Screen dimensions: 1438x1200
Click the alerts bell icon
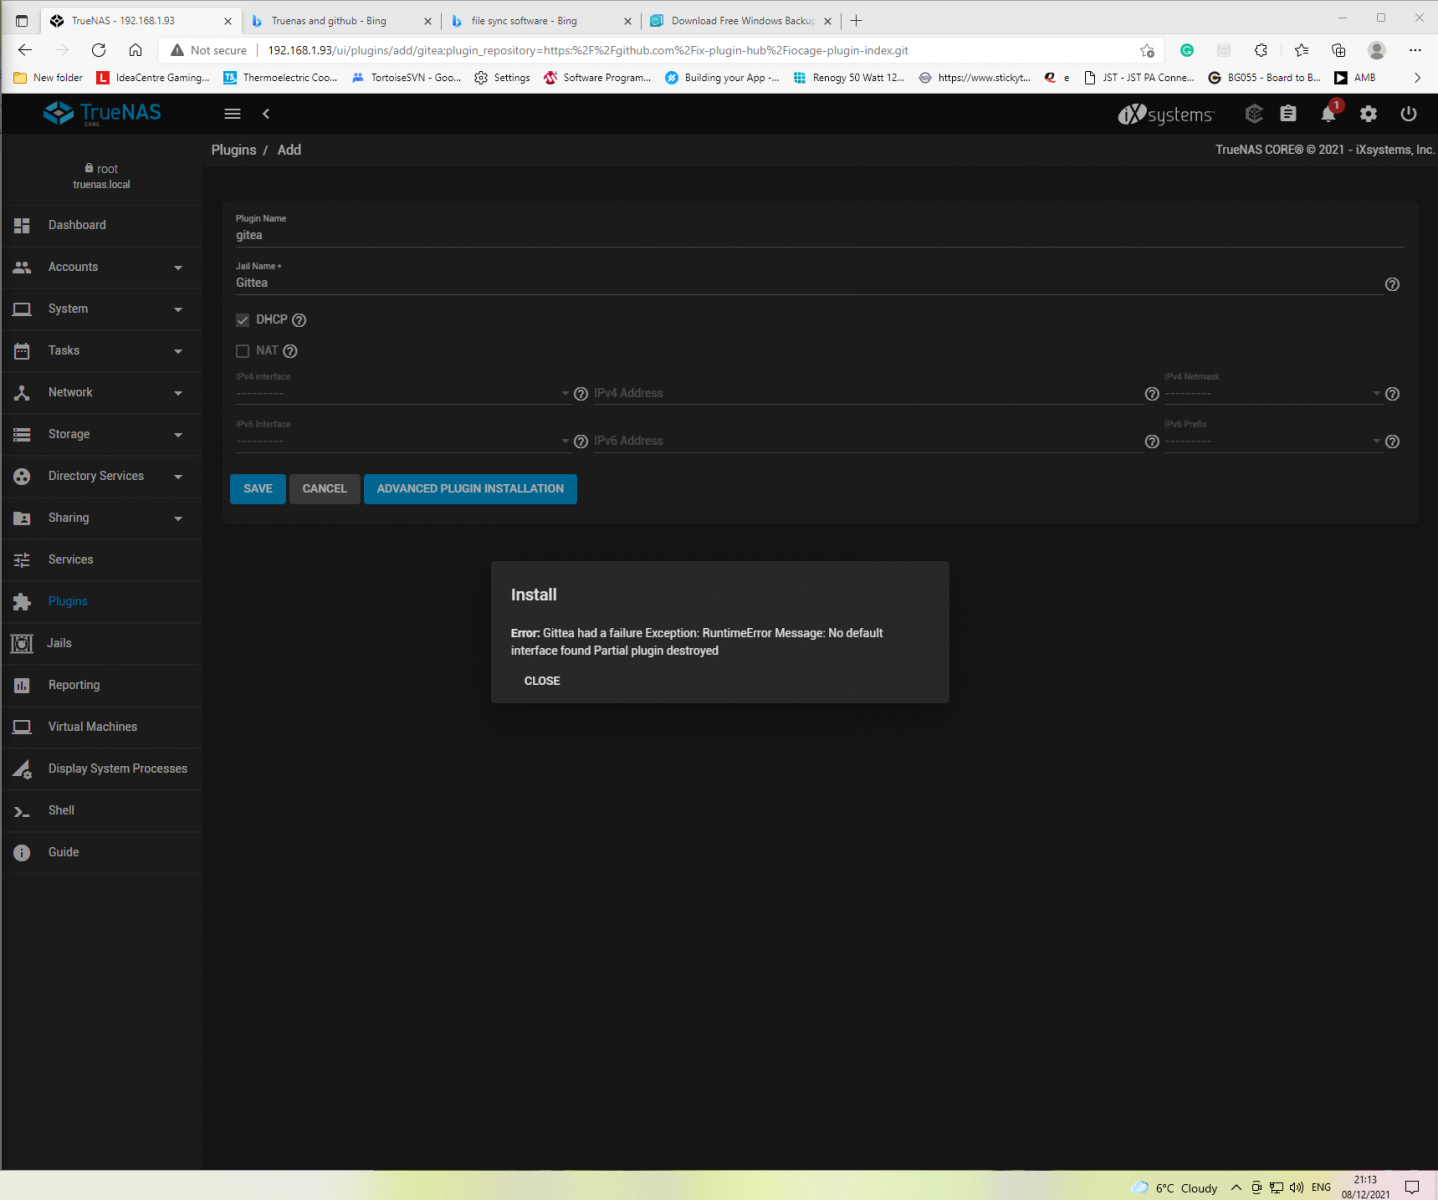[1328, 114]
